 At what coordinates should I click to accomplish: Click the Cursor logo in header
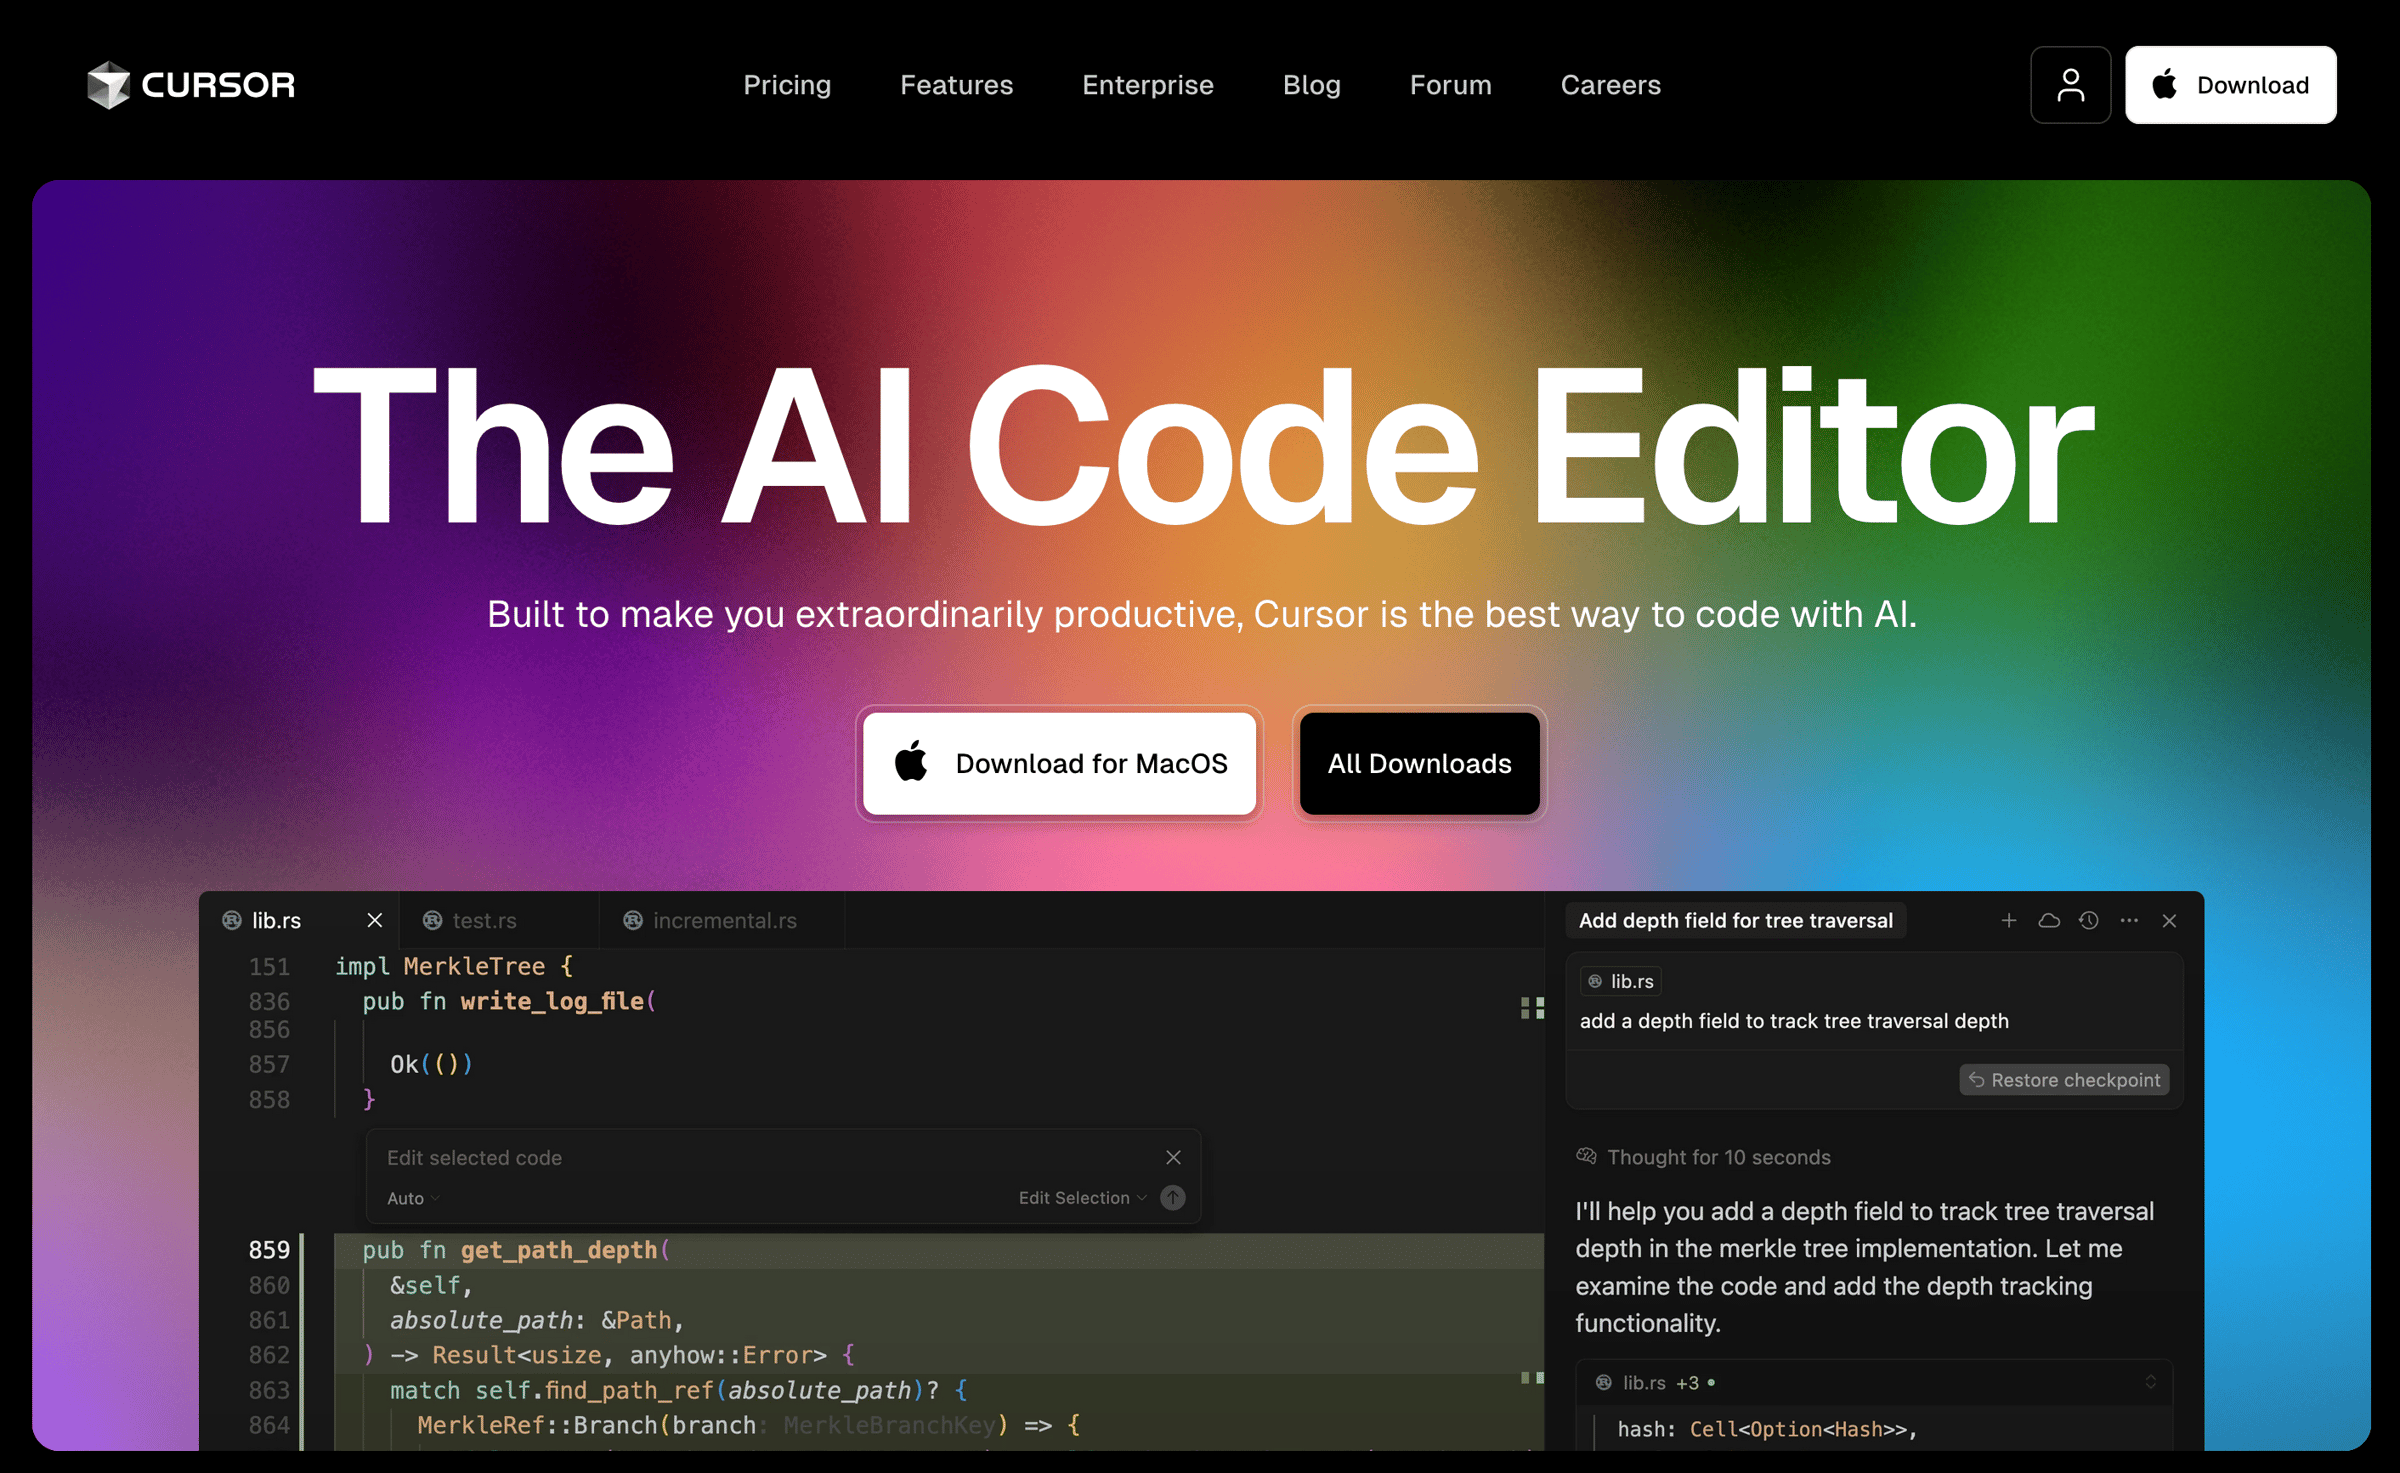coord(191,85)
